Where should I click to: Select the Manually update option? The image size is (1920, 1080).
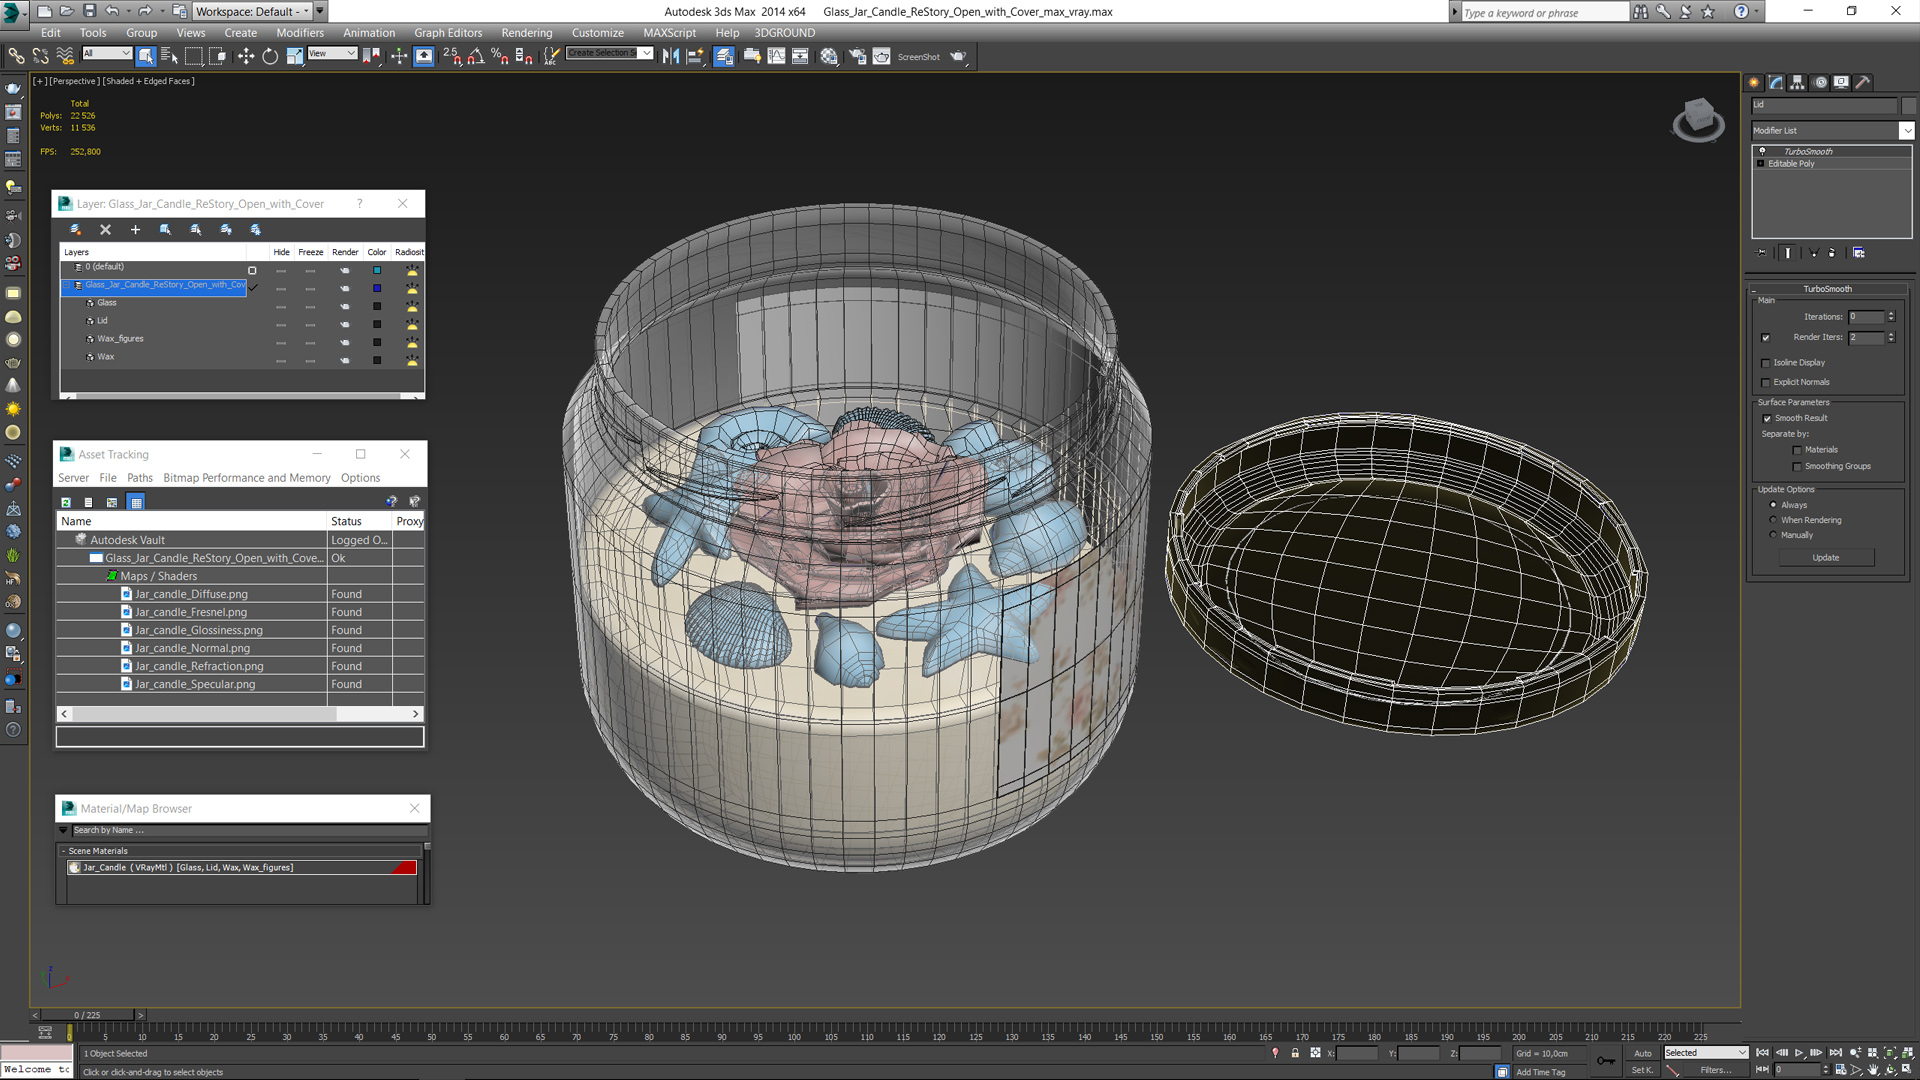pyautogui.click(x=1773, y=535)
